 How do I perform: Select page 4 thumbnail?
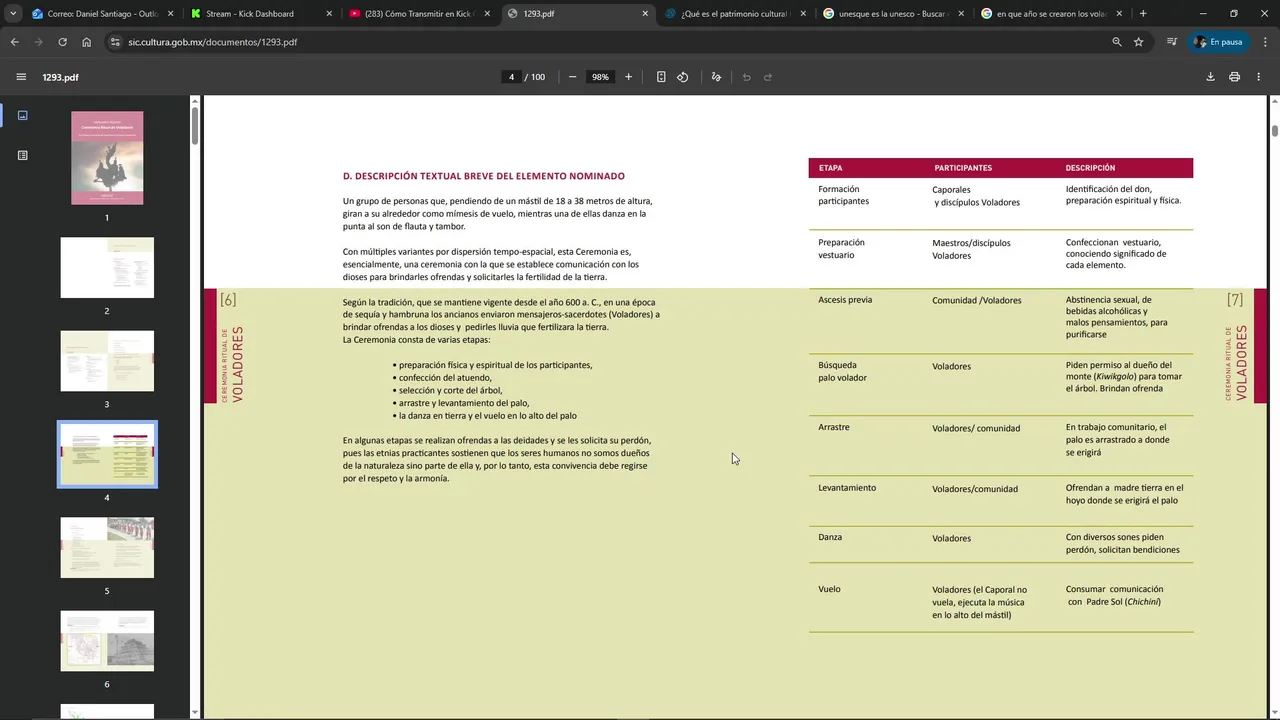click(107, 454)
